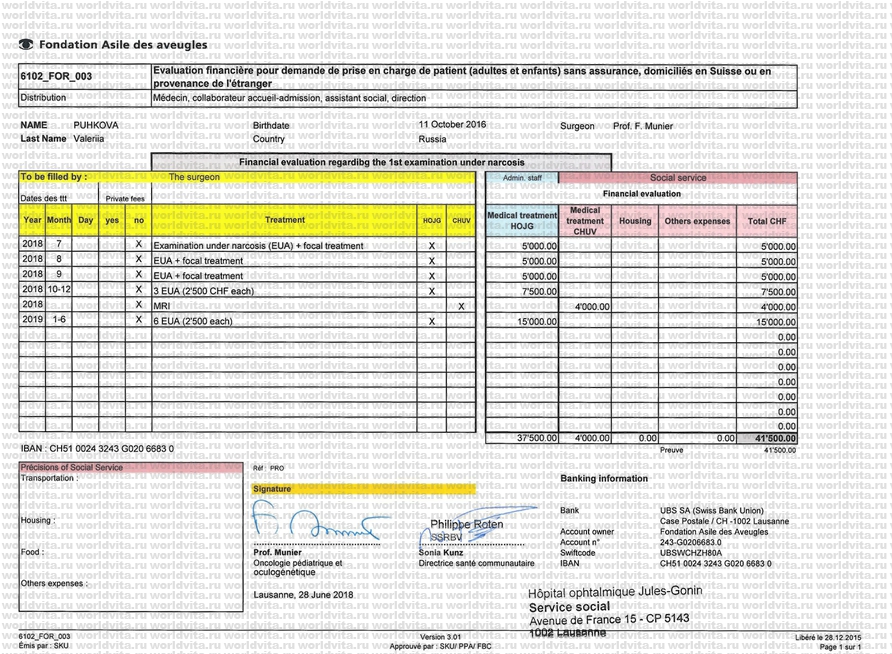
Task: Select the "Private fees" label
Action: point(125,198)
